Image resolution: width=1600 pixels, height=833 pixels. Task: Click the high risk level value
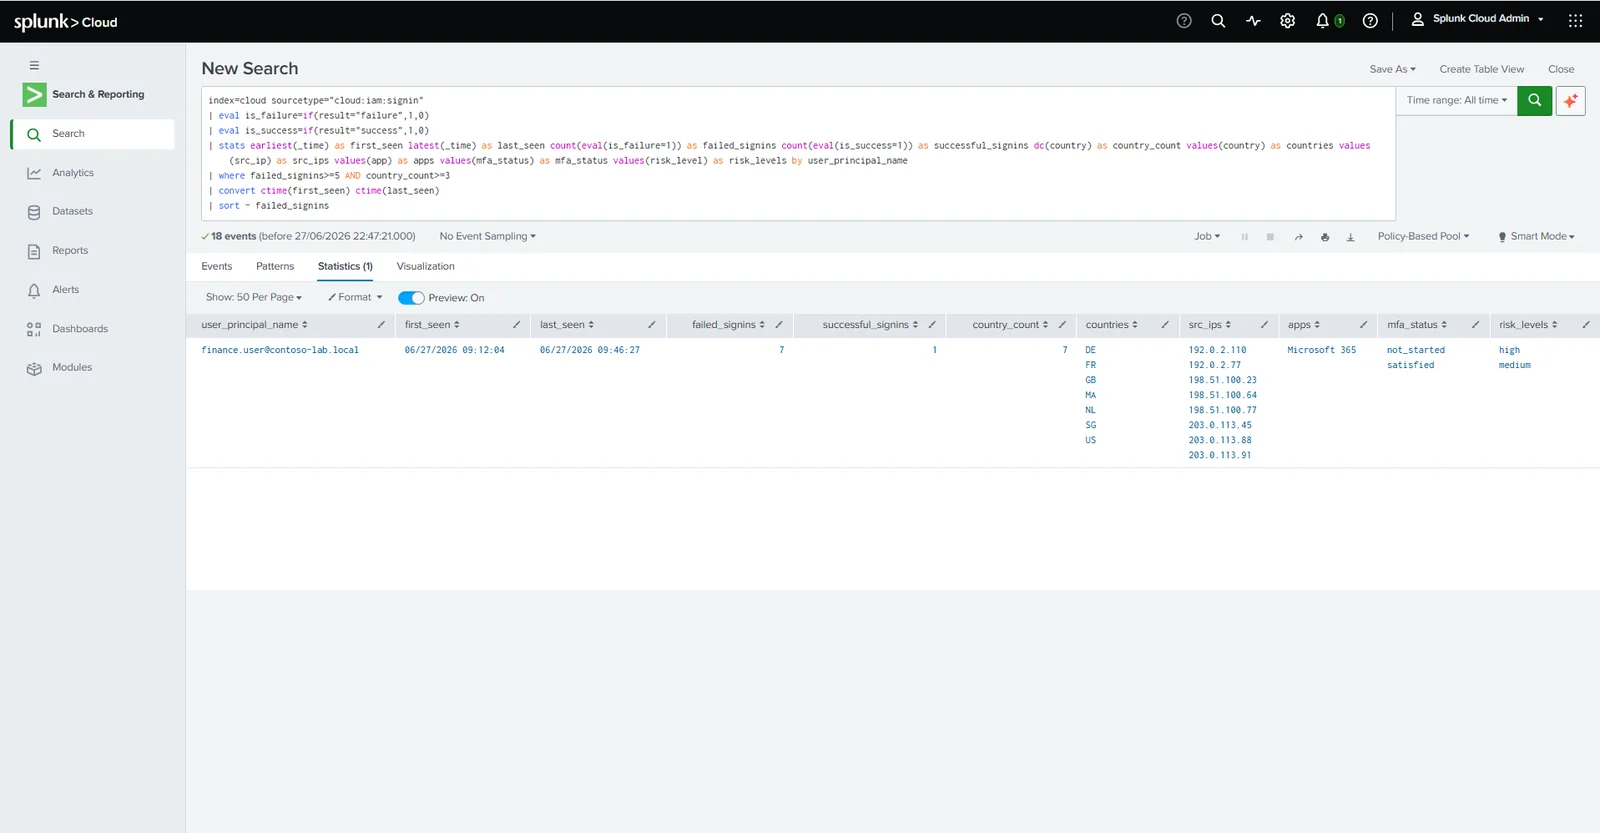pos(1509,350)
